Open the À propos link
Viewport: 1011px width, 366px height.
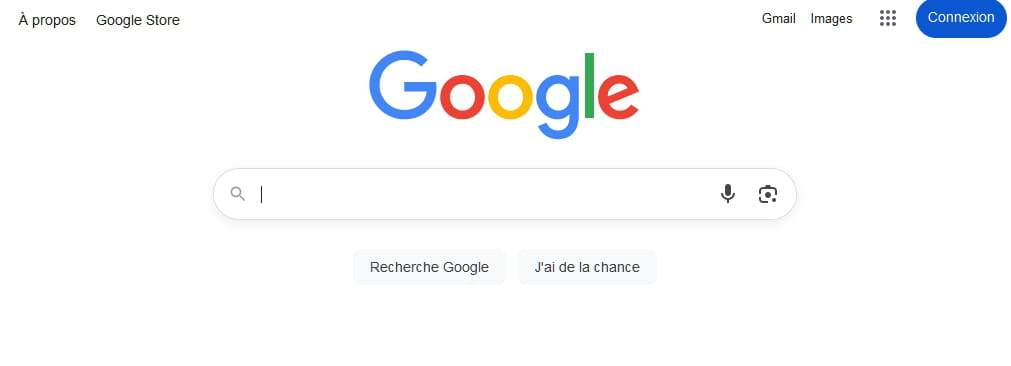47,20
